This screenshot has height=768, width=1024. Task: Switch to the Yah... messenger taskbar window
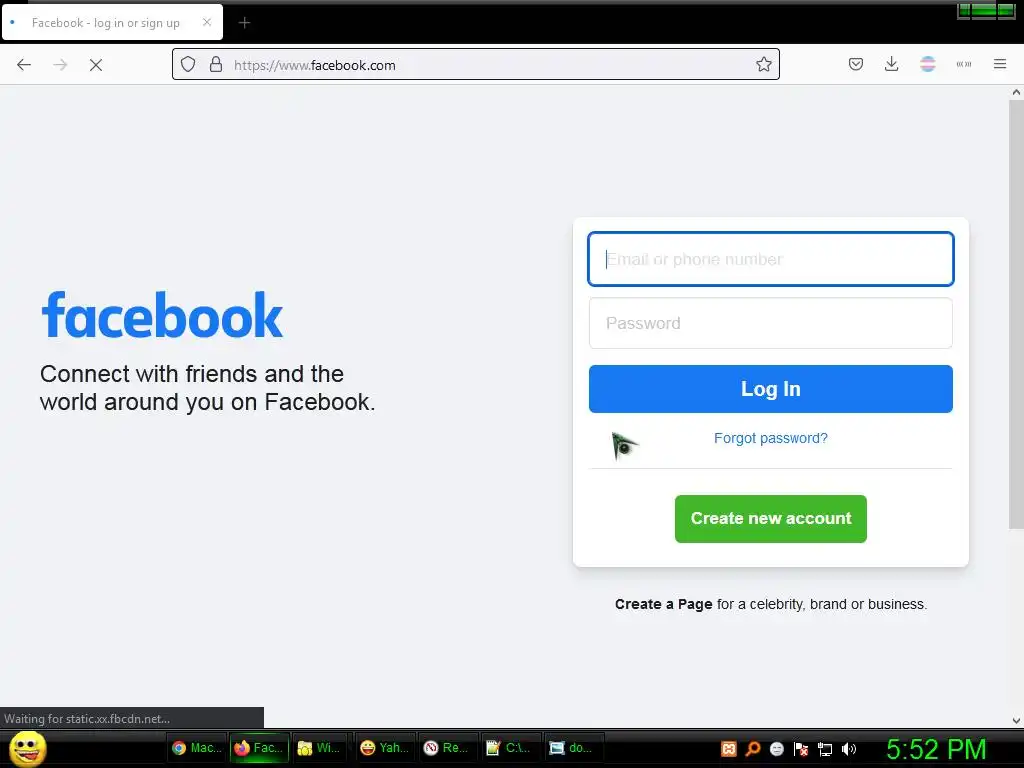385,748
